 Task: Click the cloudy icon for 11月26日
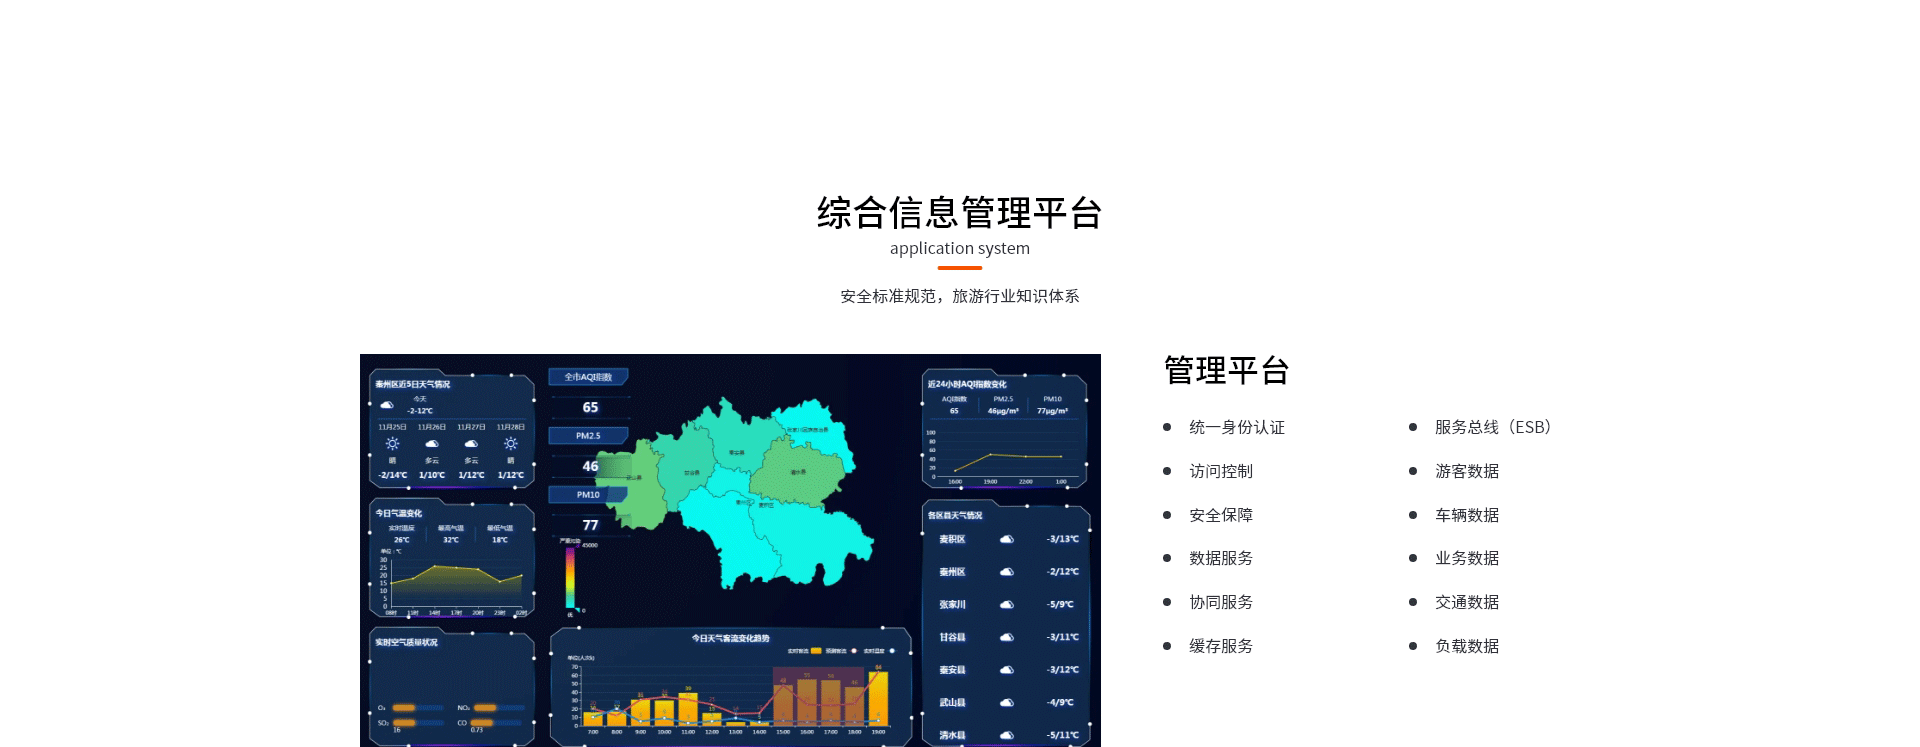432,444
